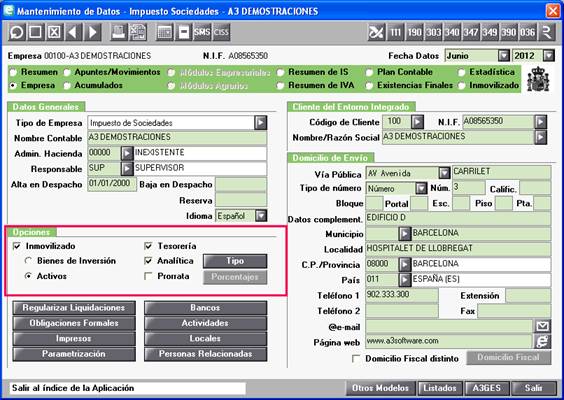Expand the Tipo de Empresa selector
This screenshot has width=564, height=400.
260,123
